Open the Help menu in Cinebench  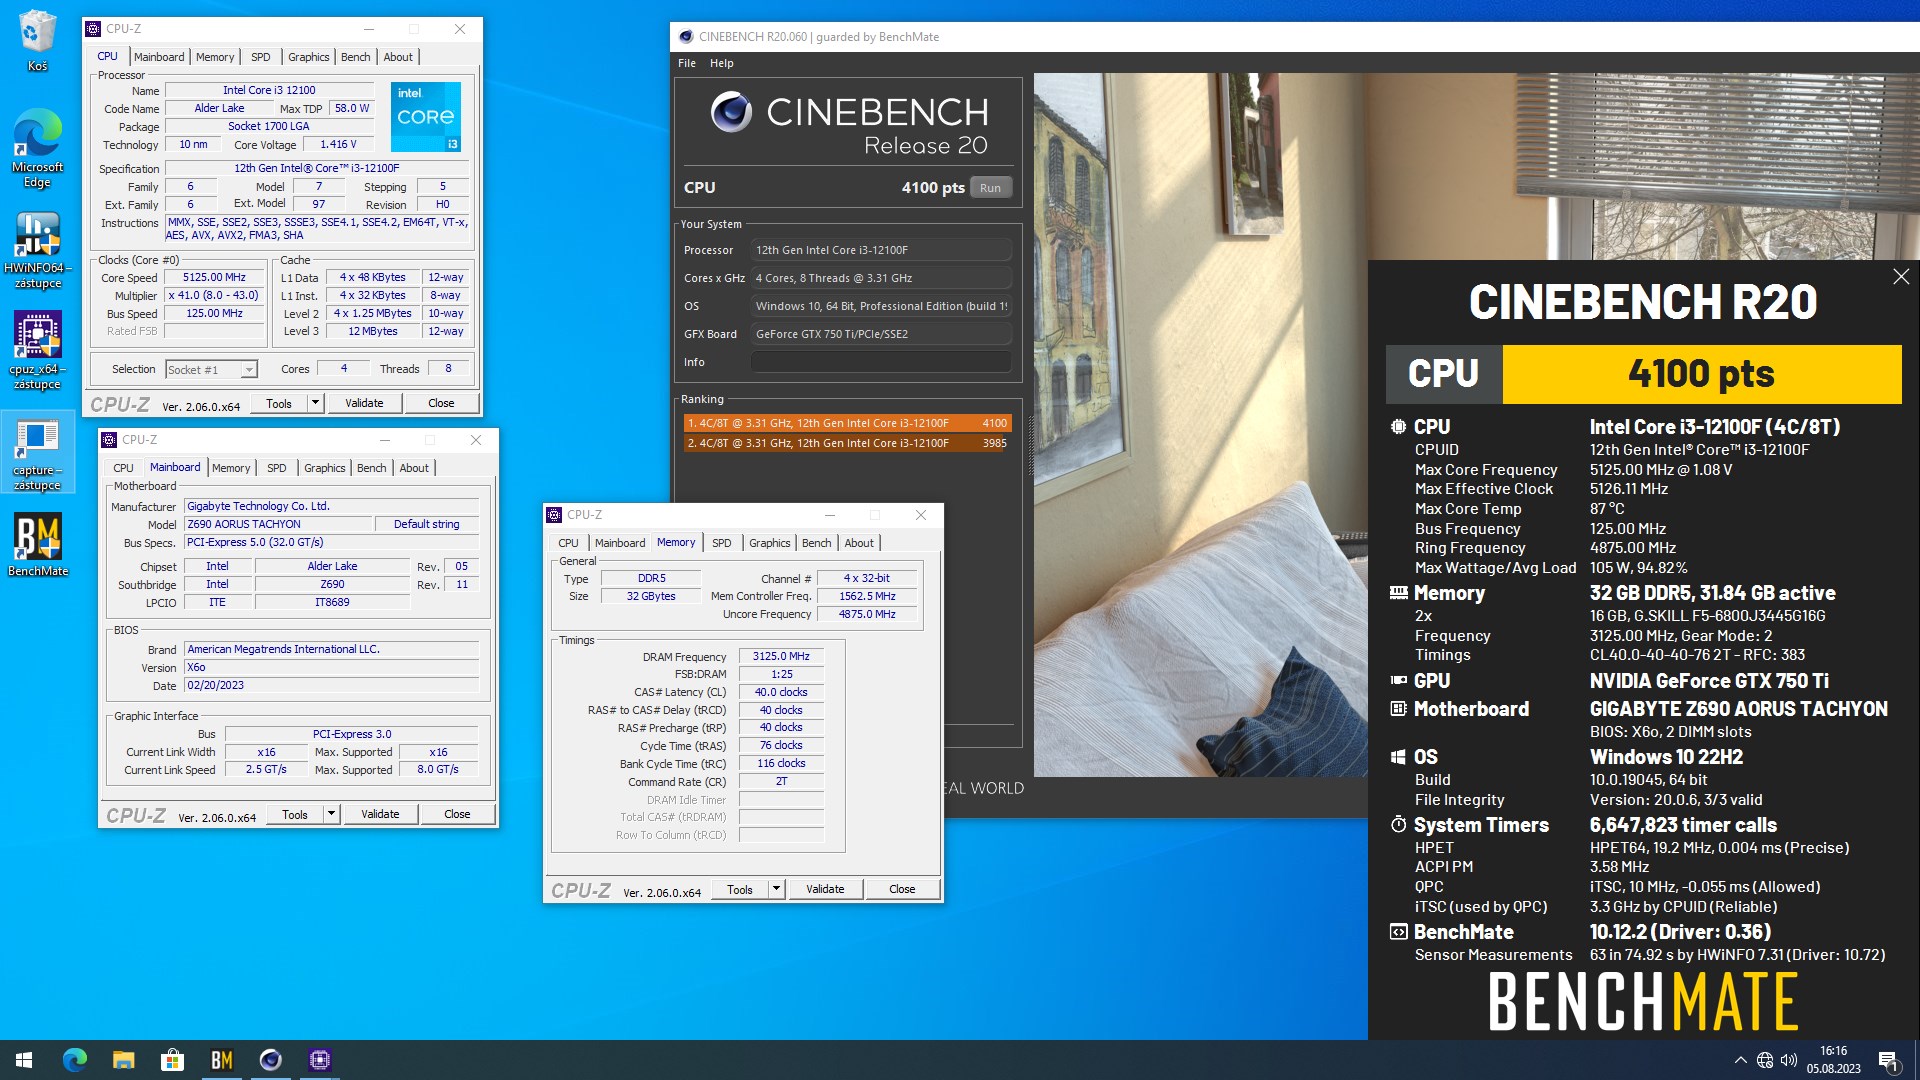point(722,63)
